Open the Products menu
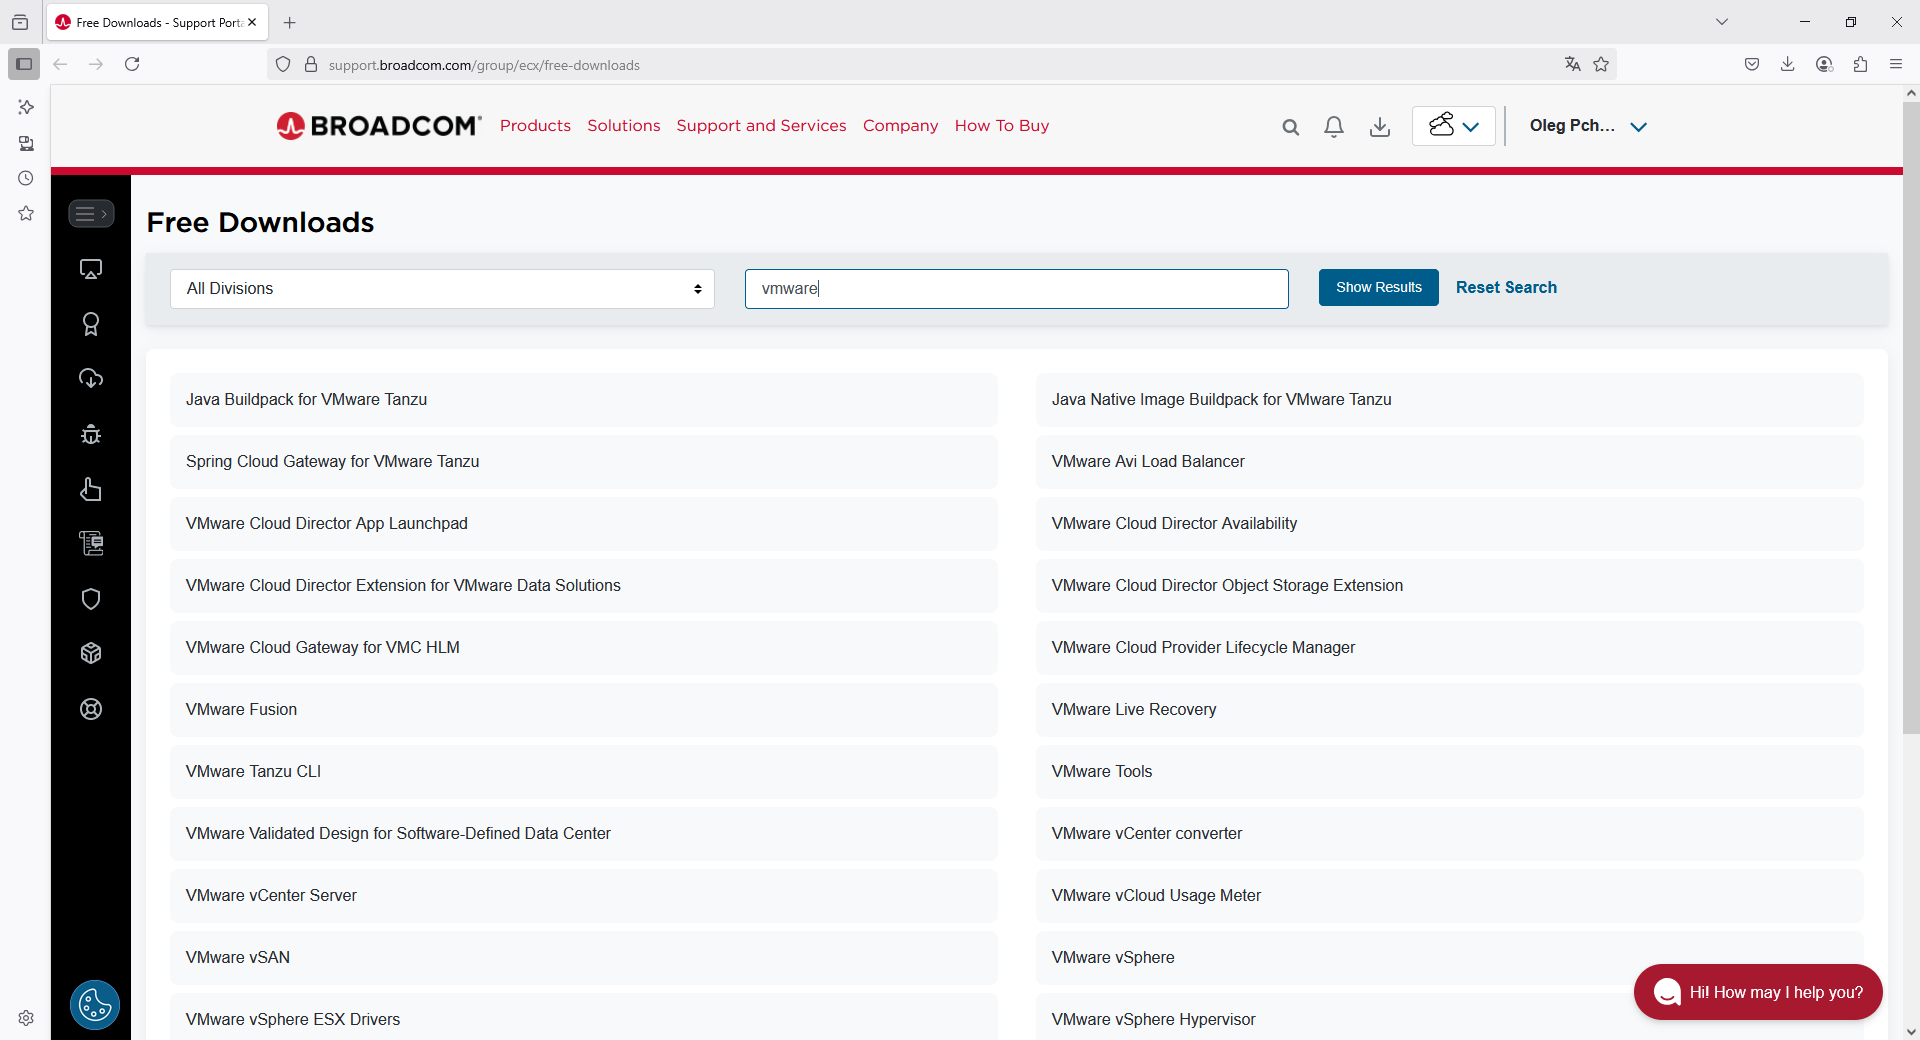 (535, 126)
